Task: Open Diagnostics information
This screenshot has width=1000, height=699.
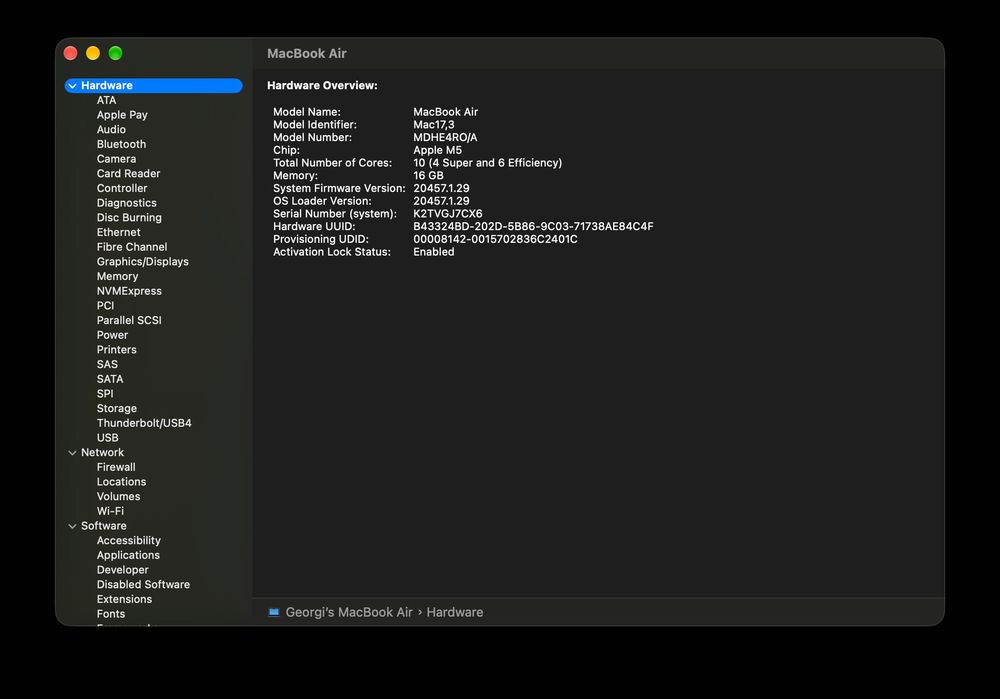Action: click(x=126, y=203)
